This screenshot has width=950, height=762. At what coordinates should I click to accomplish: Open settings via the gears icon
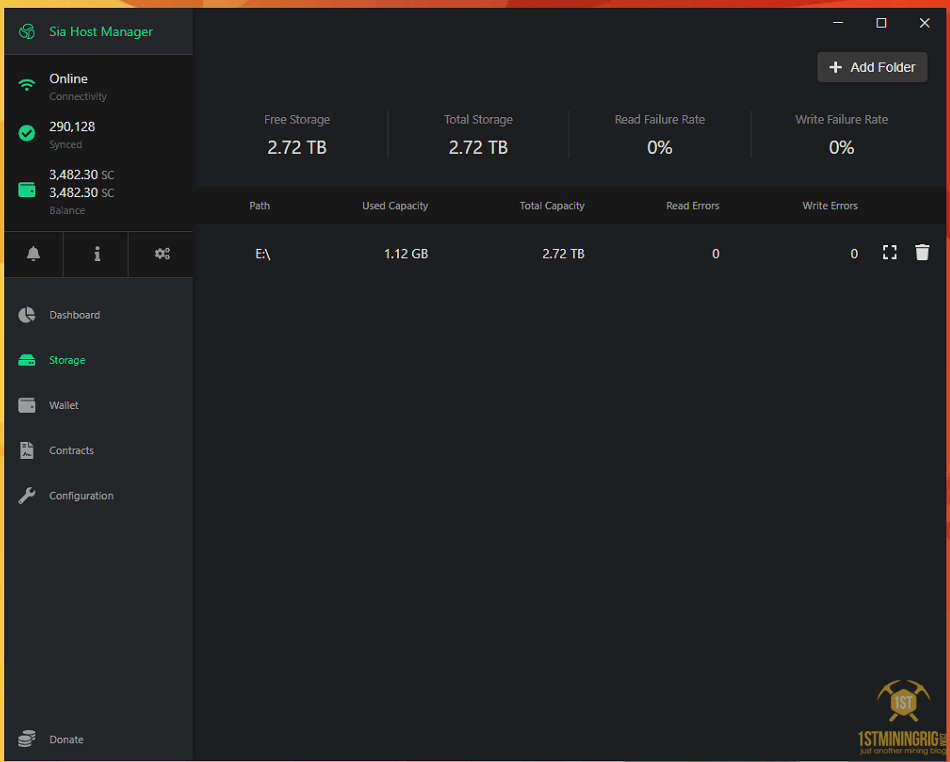[x=162, y=254]
